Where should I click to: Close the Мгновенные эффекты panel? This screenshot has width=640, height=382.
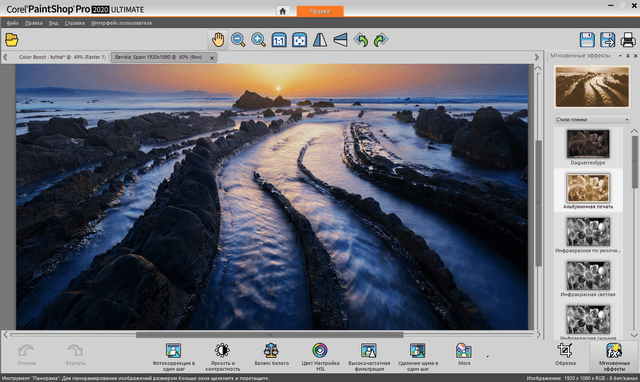coord(635,56)
